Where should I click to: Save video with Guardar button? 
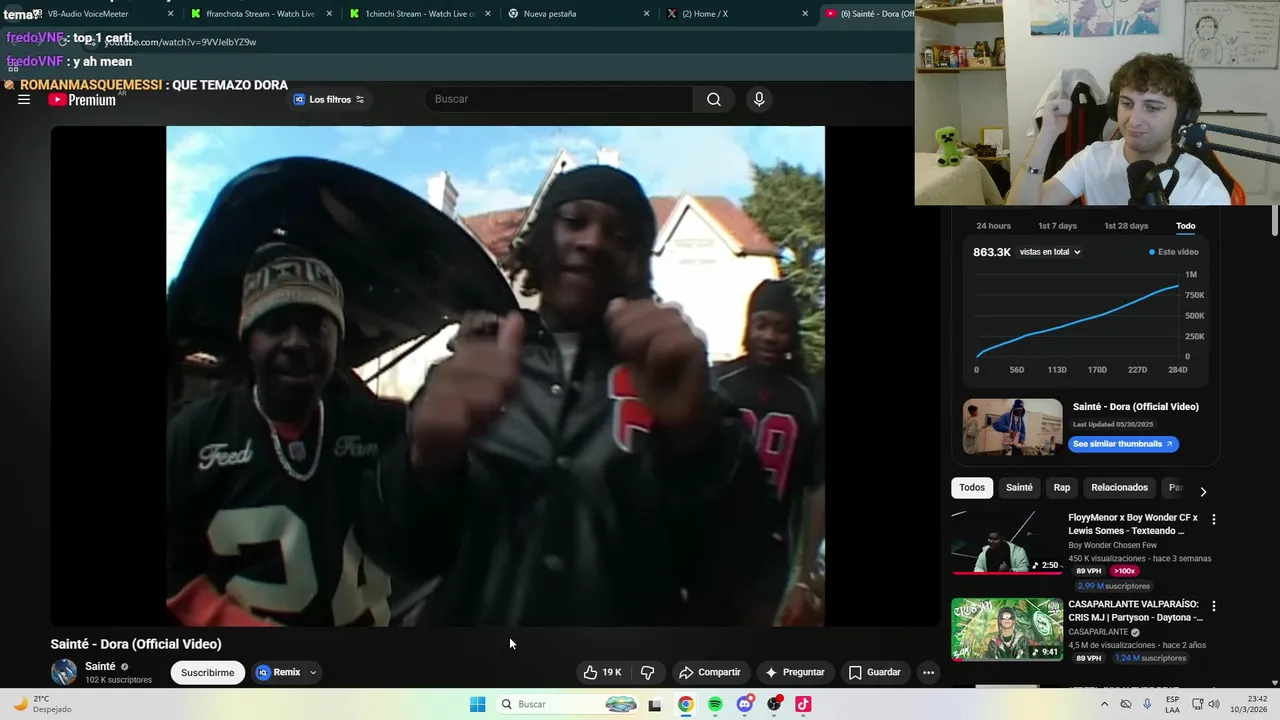click(x=874, y=672)
